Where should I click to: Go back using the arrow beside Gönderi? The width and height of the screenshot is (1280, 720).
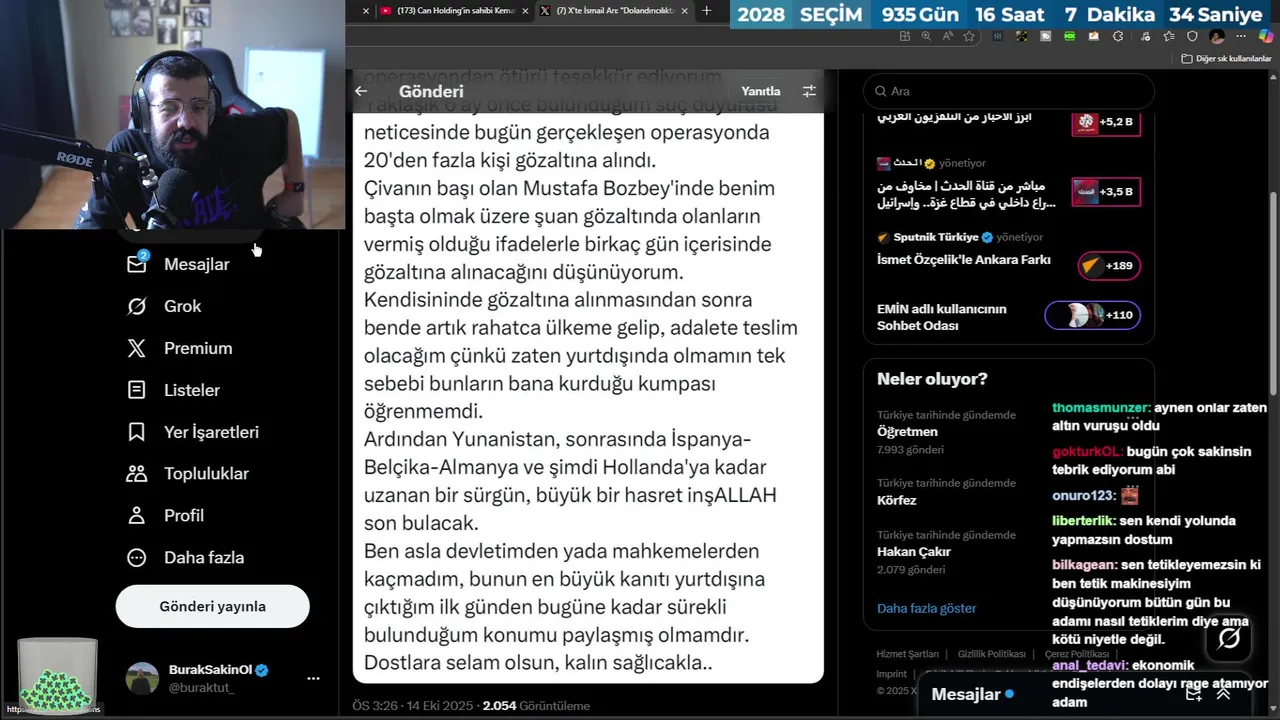pos(361,91)
